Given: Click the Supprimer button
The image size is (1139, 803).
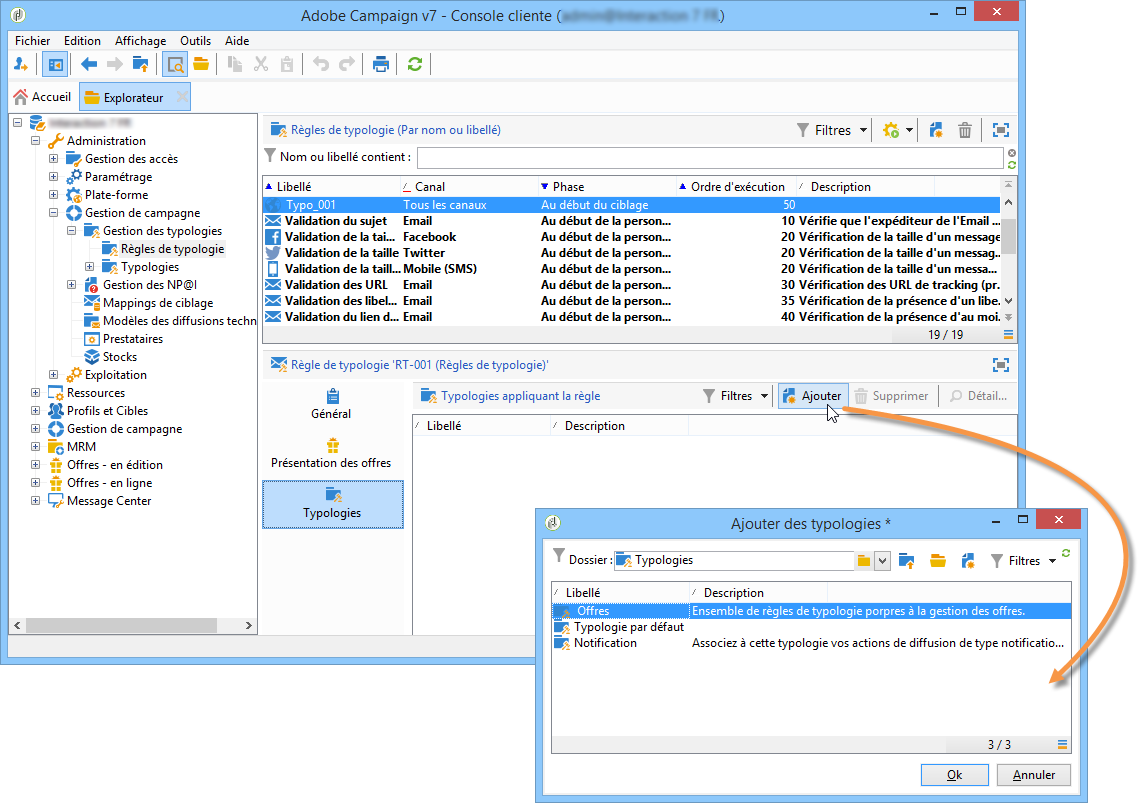Looking at the screenshot, I should click(x=891, y=396).
